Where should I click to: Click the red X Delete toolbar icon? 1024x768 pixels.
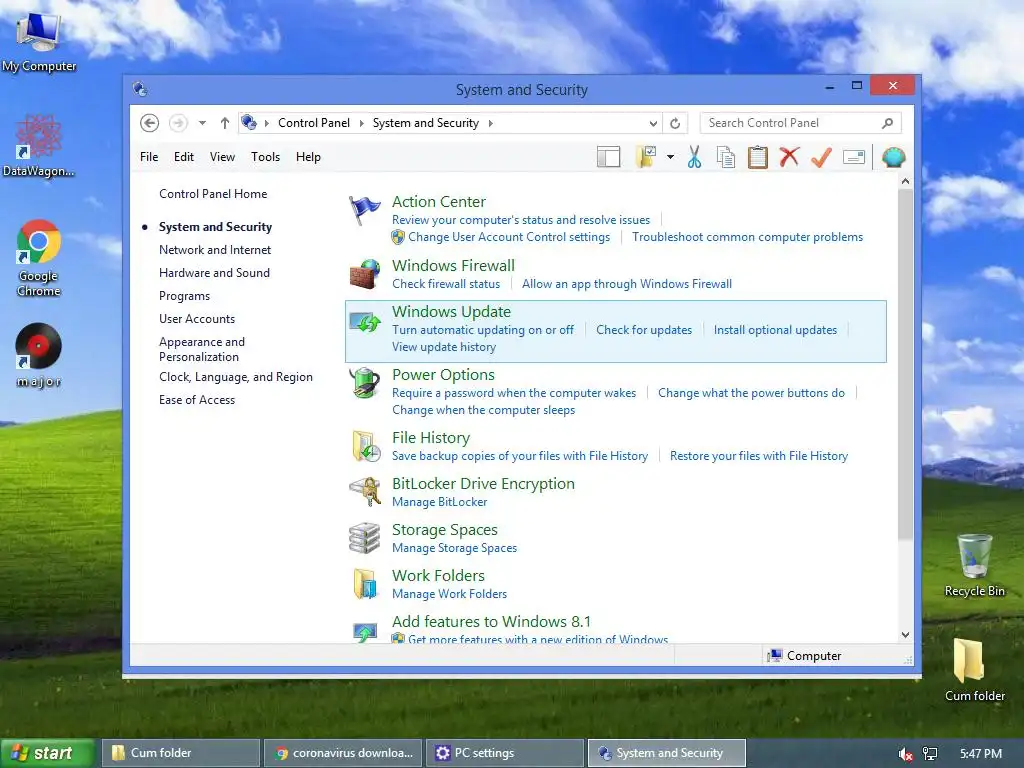tap(790, 157)
